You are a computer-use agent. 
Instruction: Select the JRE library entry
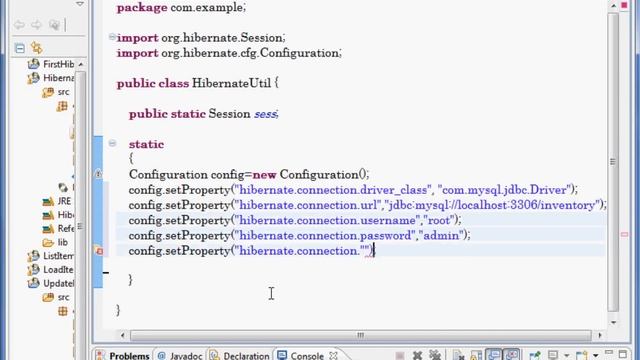point(57,201)
